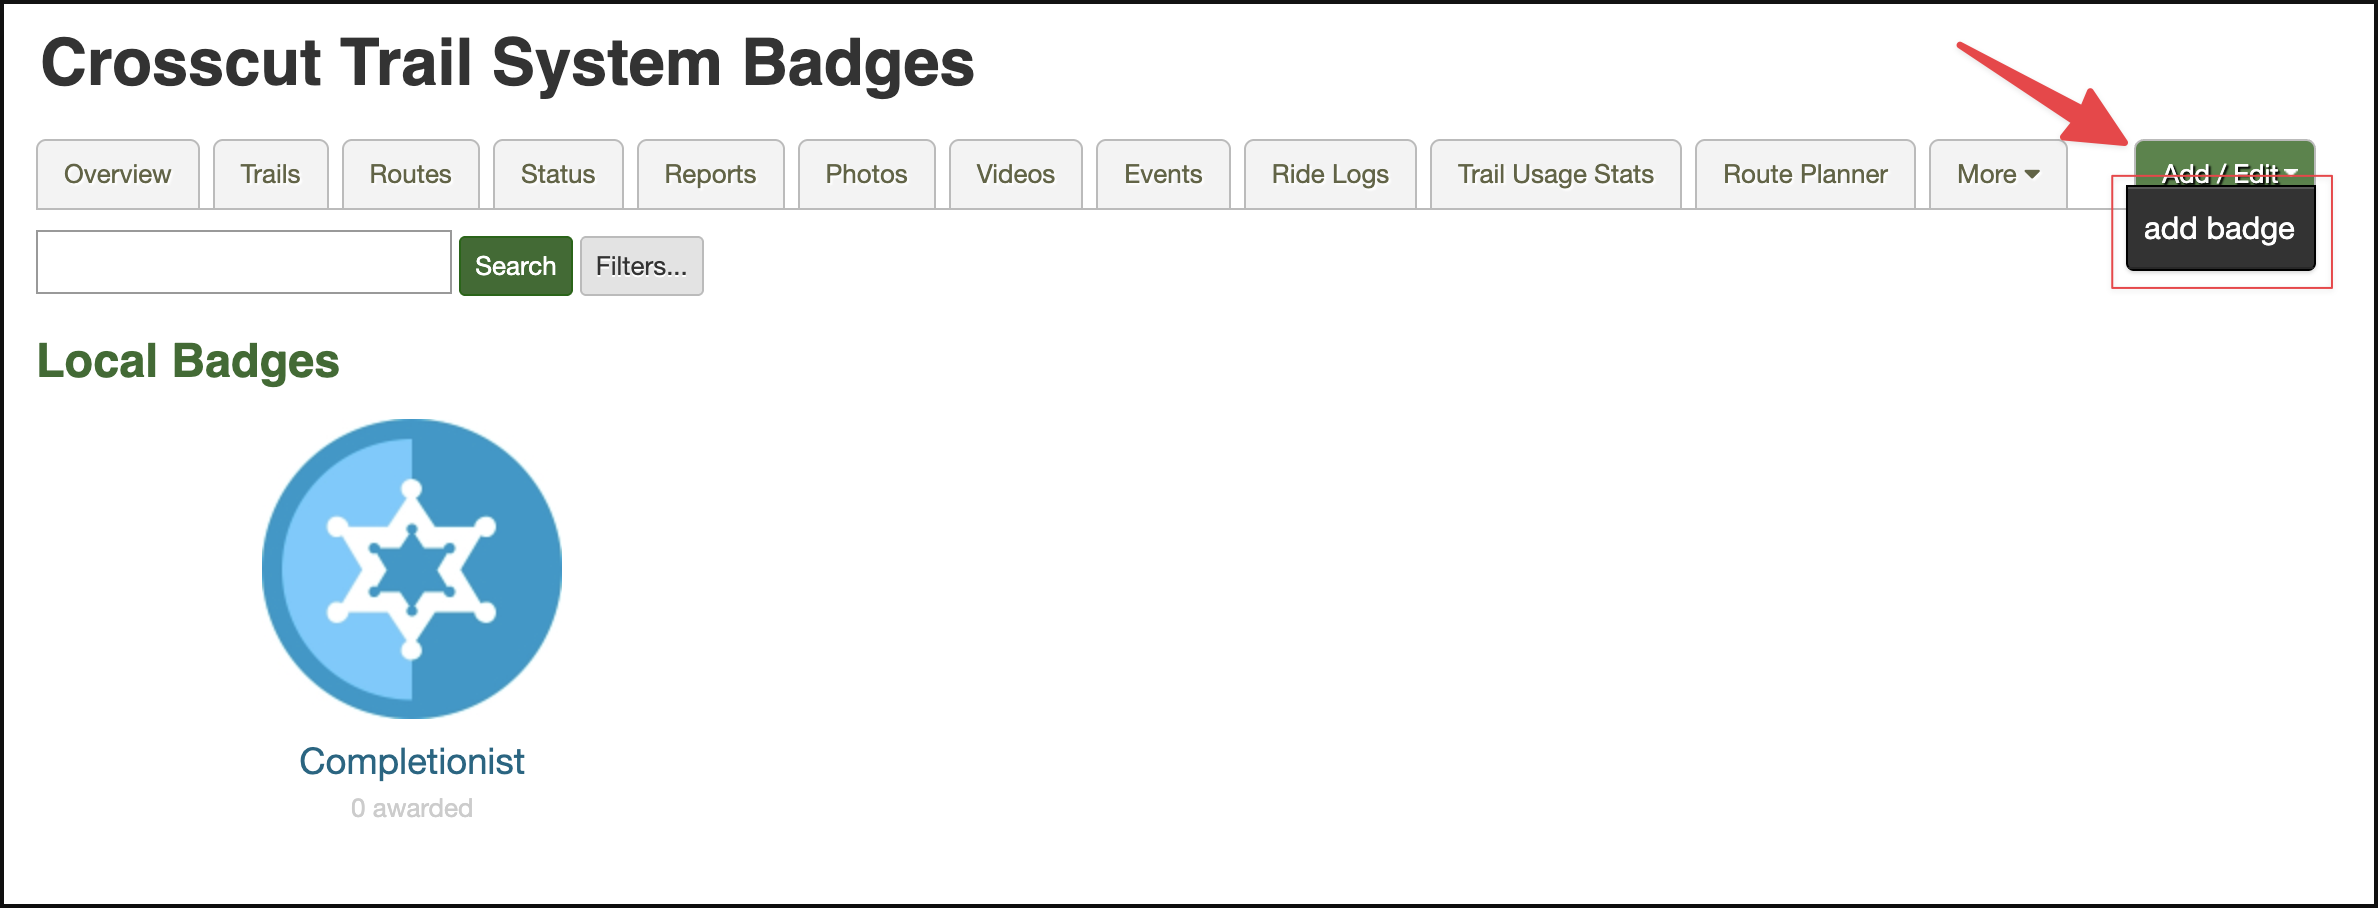
Task: Switch to the Videos tab
Action: 1015,174
